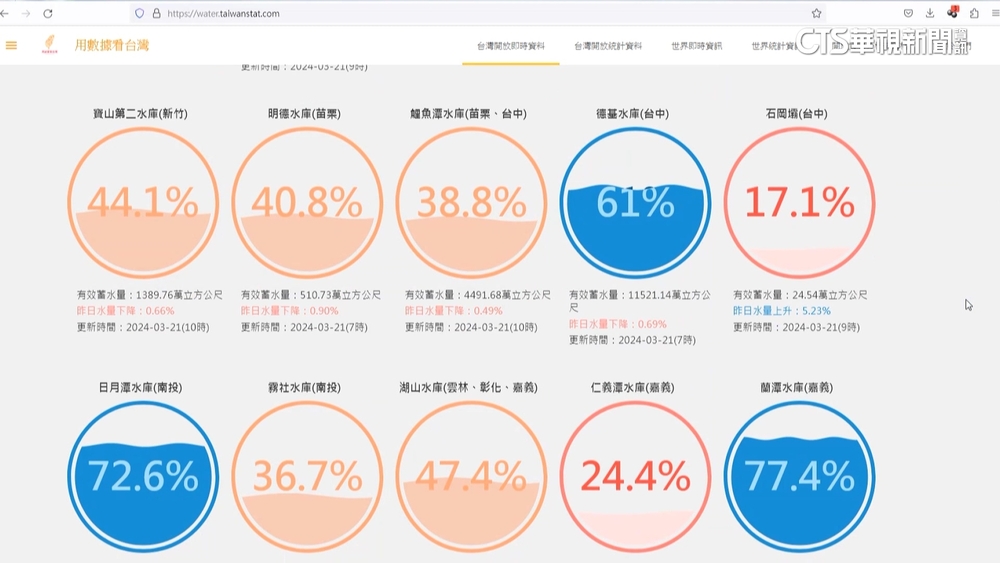Click the title 寶山第二水庫(新竹)

(140, 113)
